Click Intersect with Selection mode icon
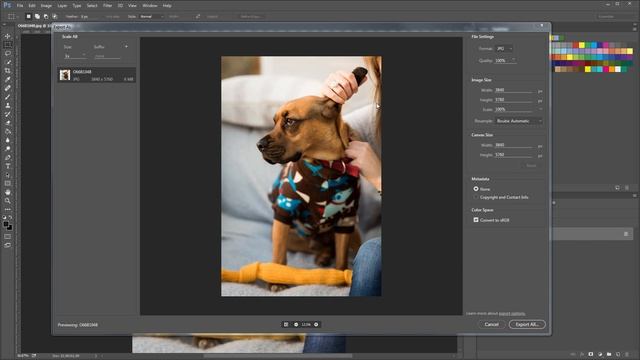This screenshot has height=360, width=640. pyautogui.click(x=55, y=16)
